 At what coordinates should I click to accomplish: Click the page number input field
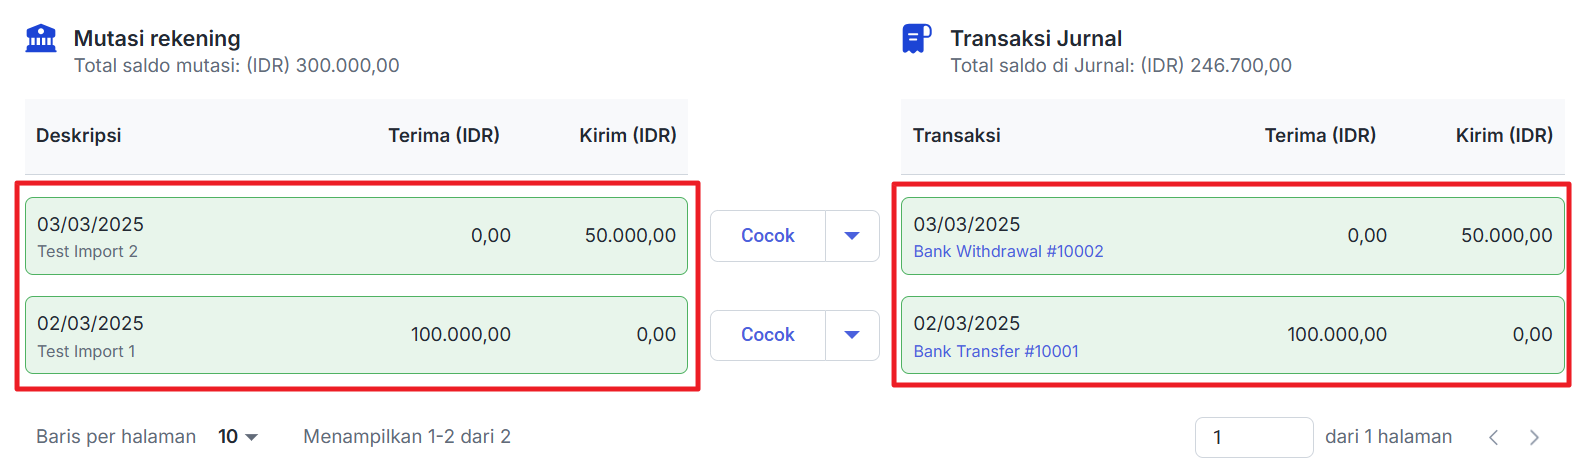tap(1253, 437)
